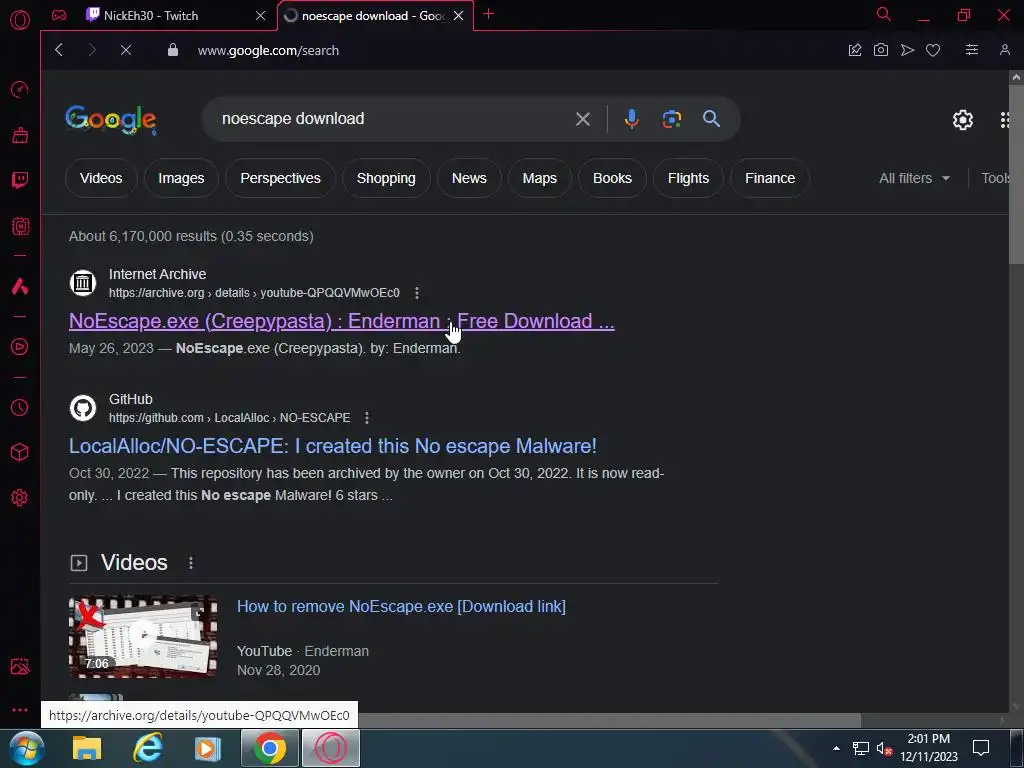The width and height of the screenshot is (1024, 768).
Task: Go back to previous page
Action: (x=59, y=50)
